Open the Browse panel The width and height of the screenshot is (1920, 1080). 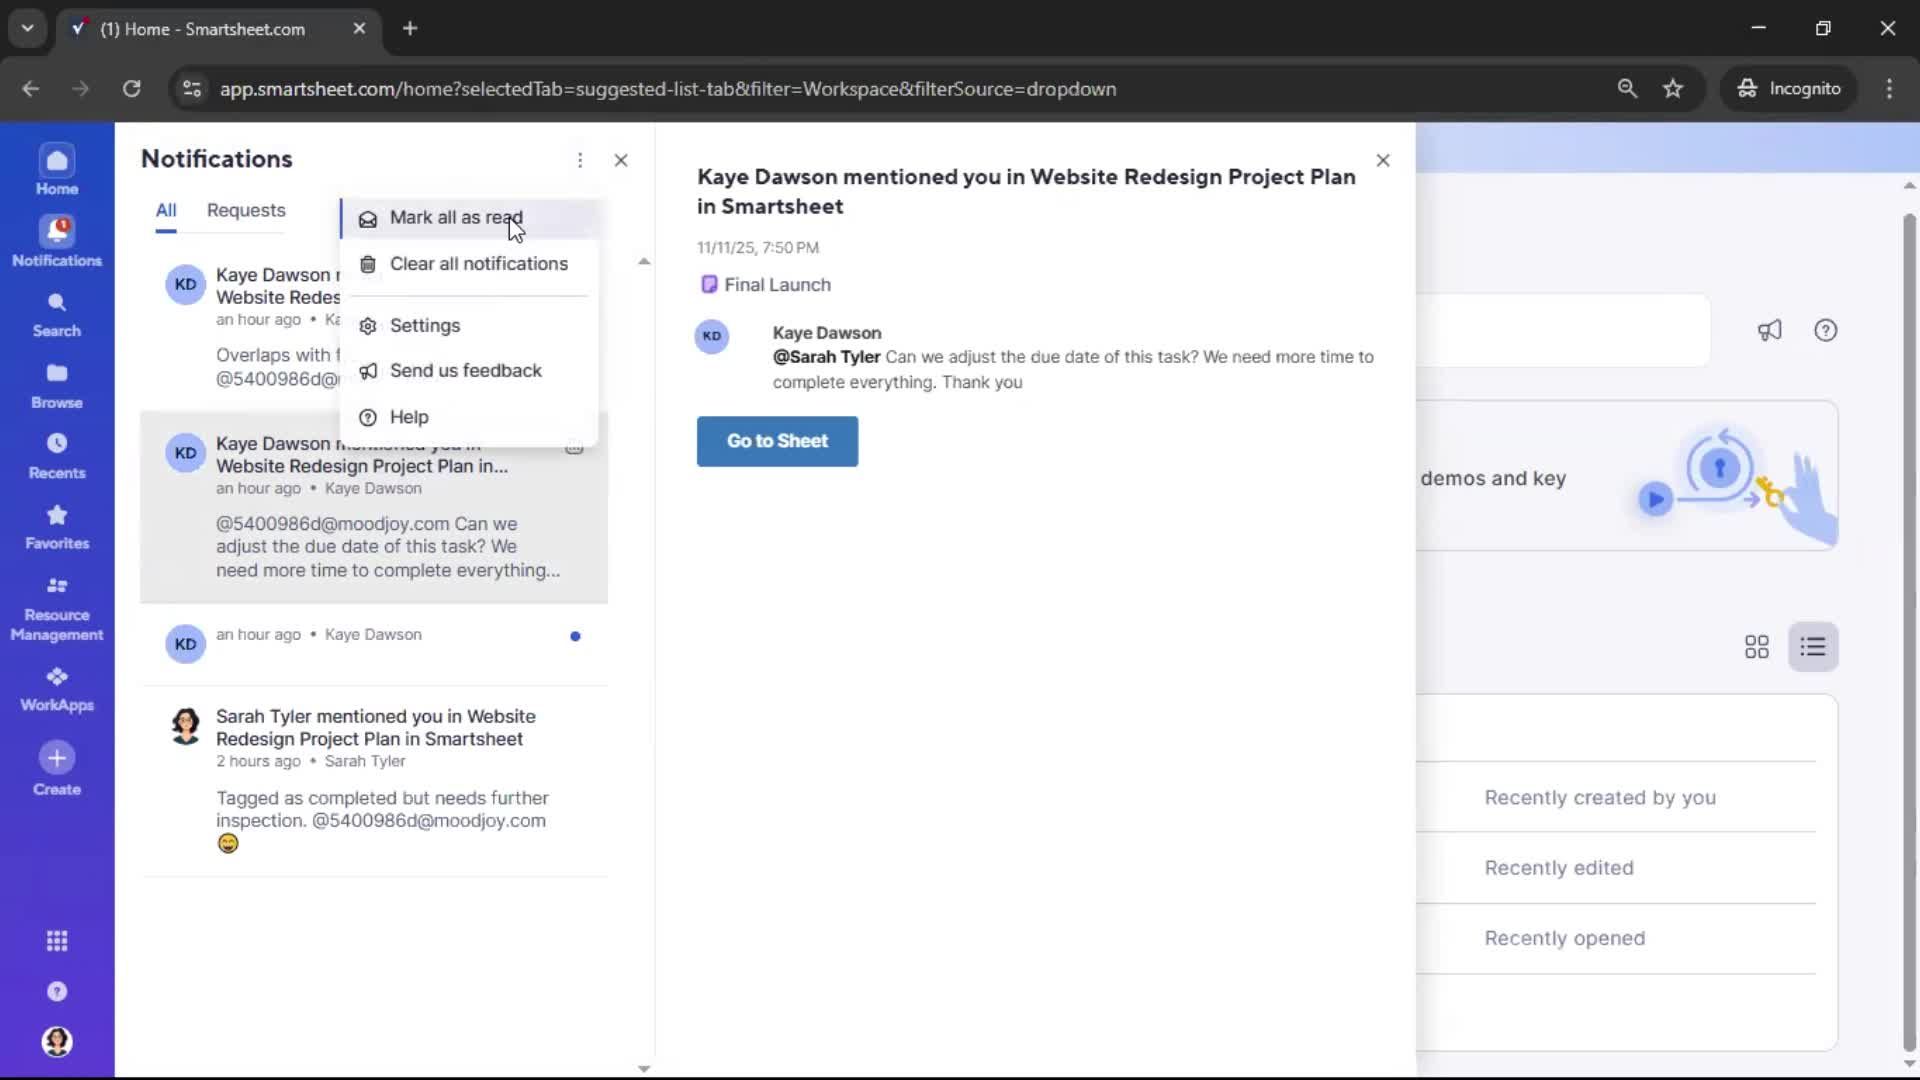(56, 385)
